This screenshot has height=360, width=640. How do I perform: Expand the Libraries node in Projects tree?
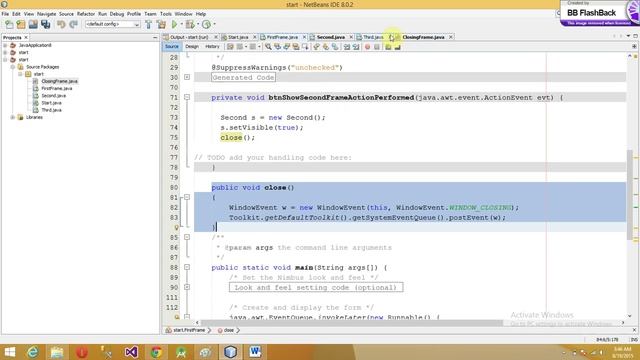point(13,117)
